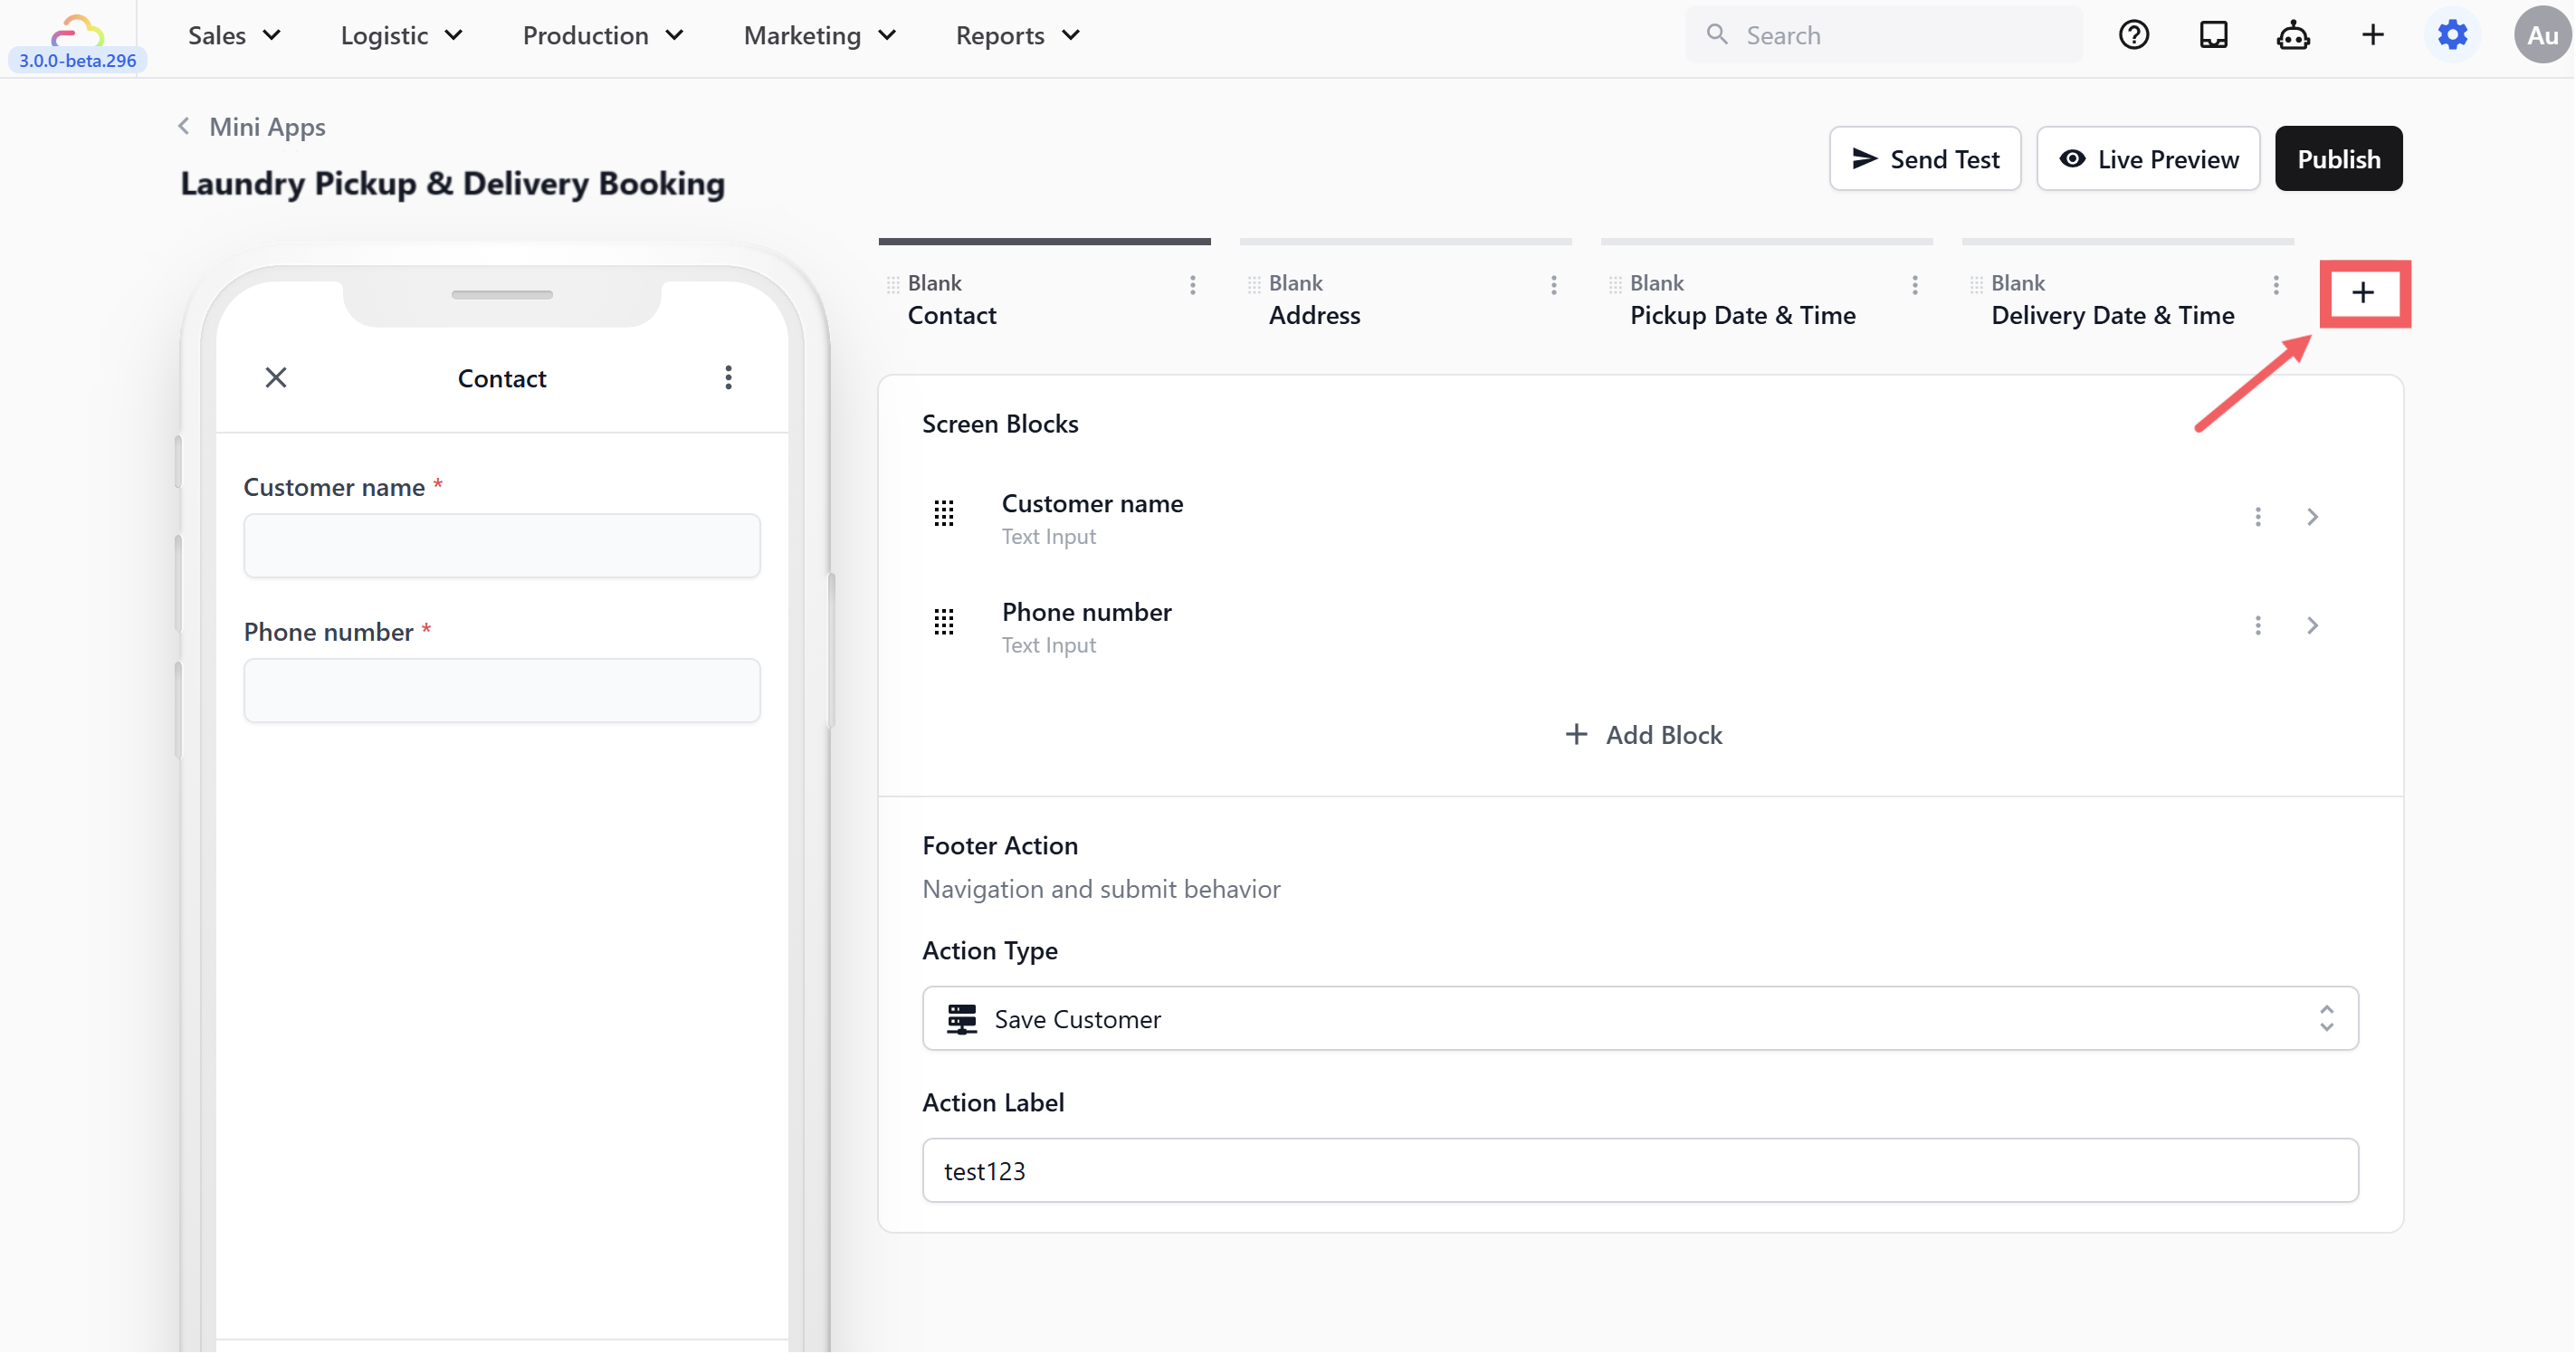The width and height of the screenshot is (2576, 1354).
Task: Click the Action Label text field
Action: coord(1640,1170)
